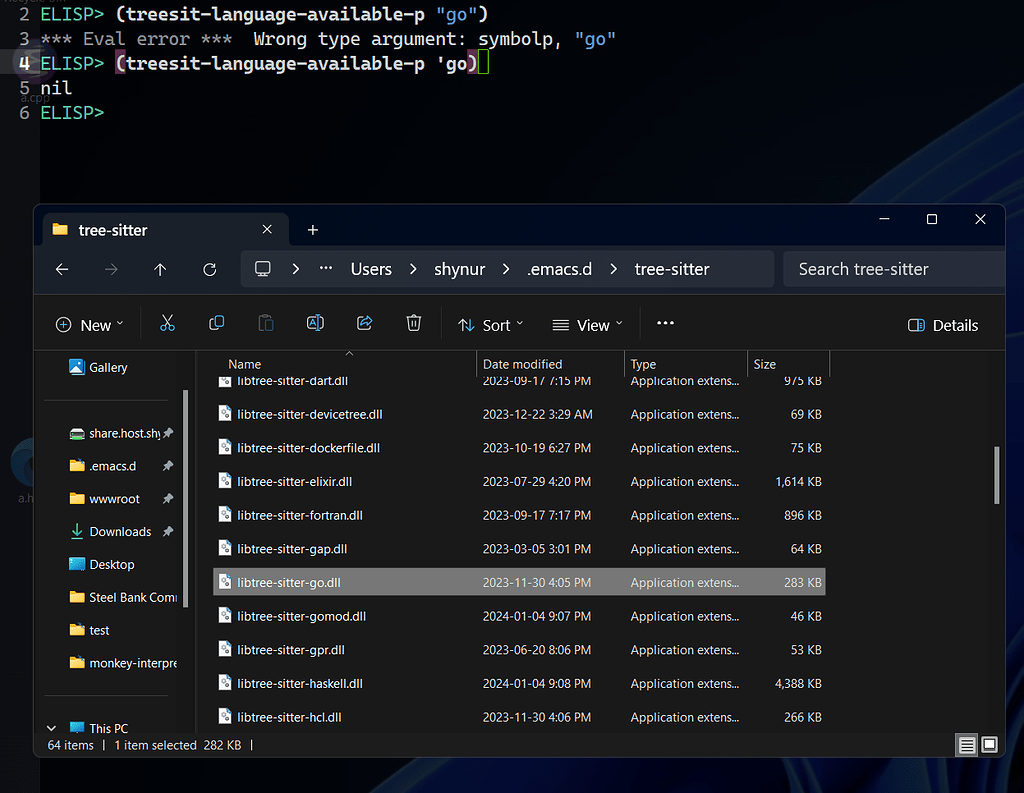Open the Share icon in the toolbar

(x=364, y=323)
